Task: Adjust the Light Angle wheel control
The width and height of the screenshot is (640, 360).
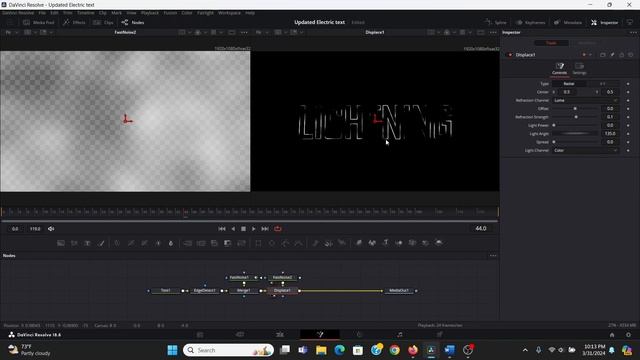Action: click(576, 134)
